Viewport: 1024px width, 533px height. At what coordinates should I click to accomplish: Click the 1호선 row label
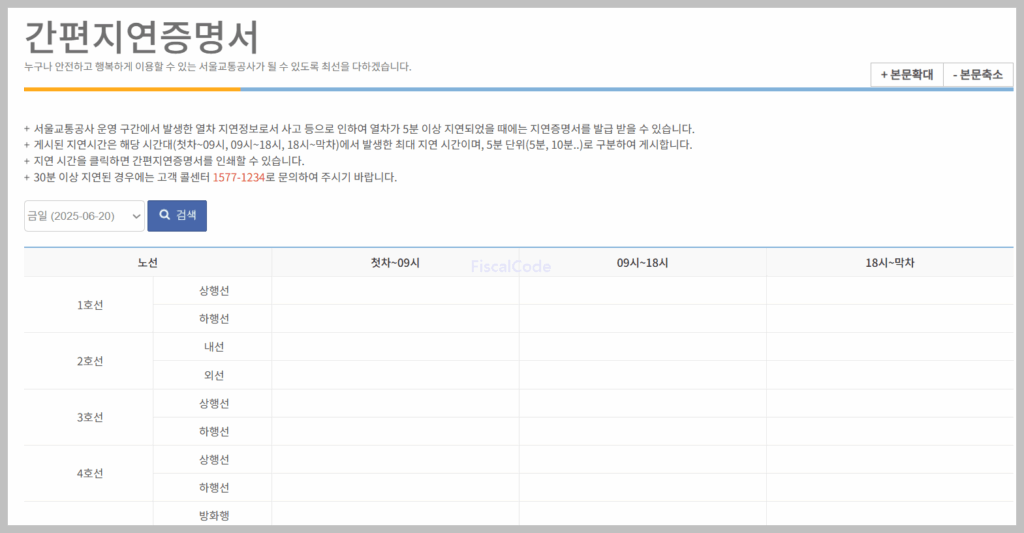point(89,305)
